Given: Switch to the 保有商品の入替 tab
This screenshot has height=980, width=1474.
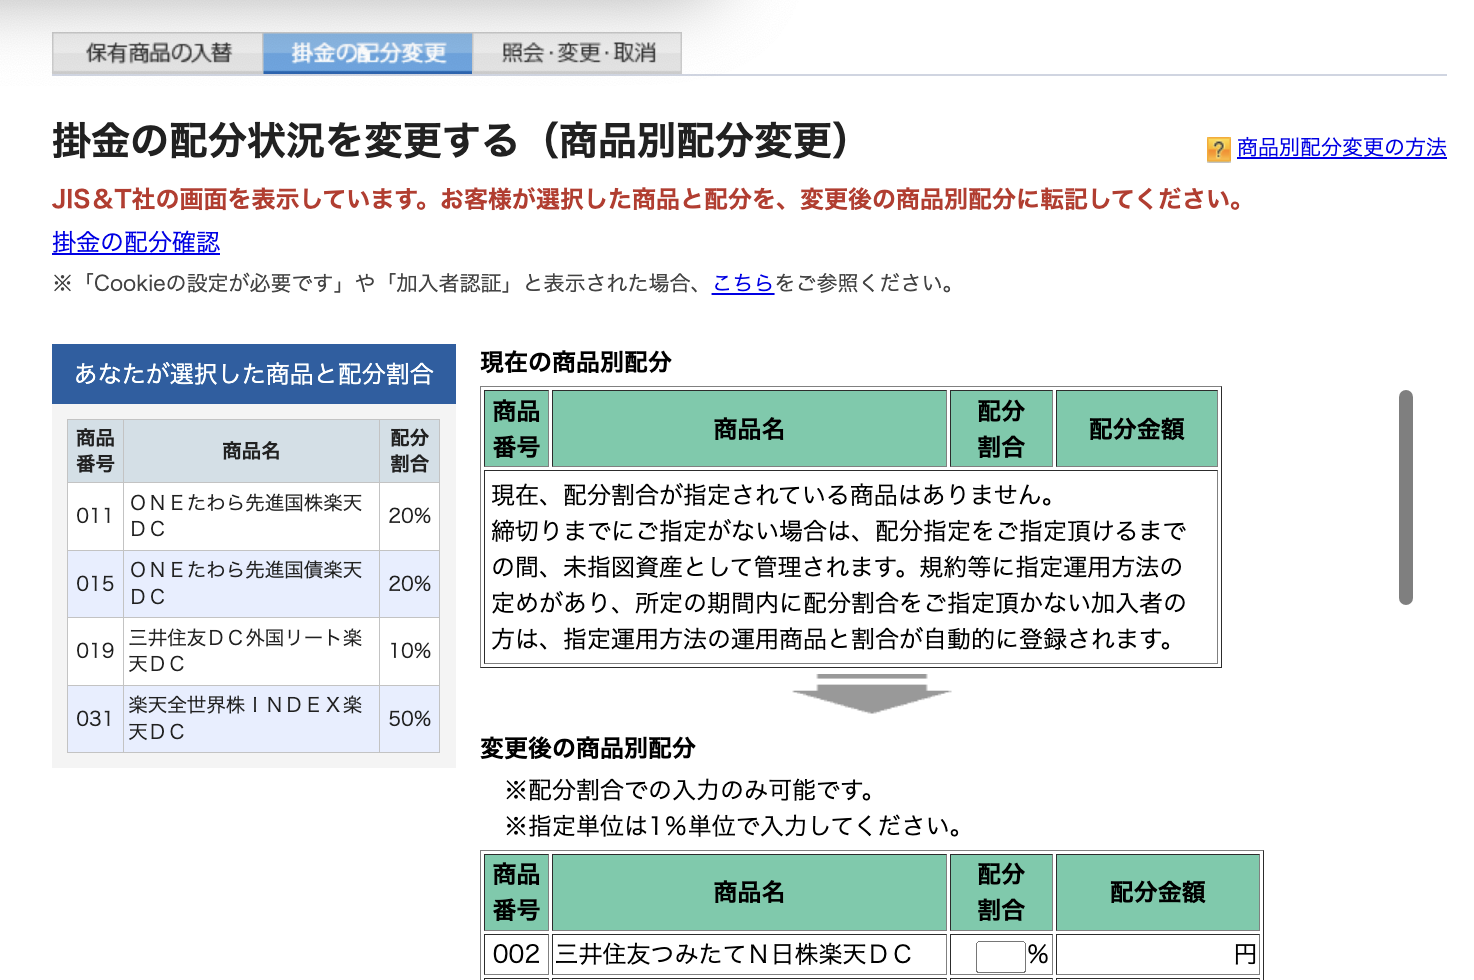Looking at the screenshot, I should click(x=156, y=53).
